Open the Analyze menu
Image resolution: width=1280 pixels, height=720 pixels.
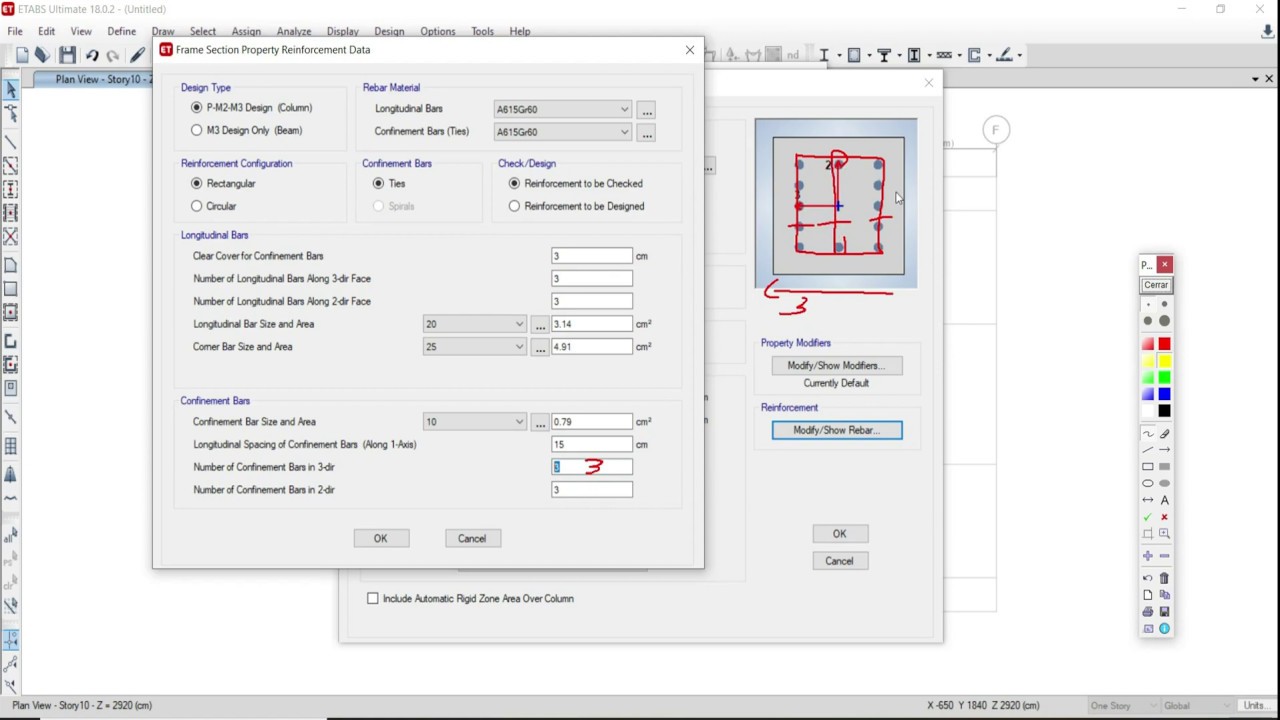pyautogui.click(x=293, y=31)
